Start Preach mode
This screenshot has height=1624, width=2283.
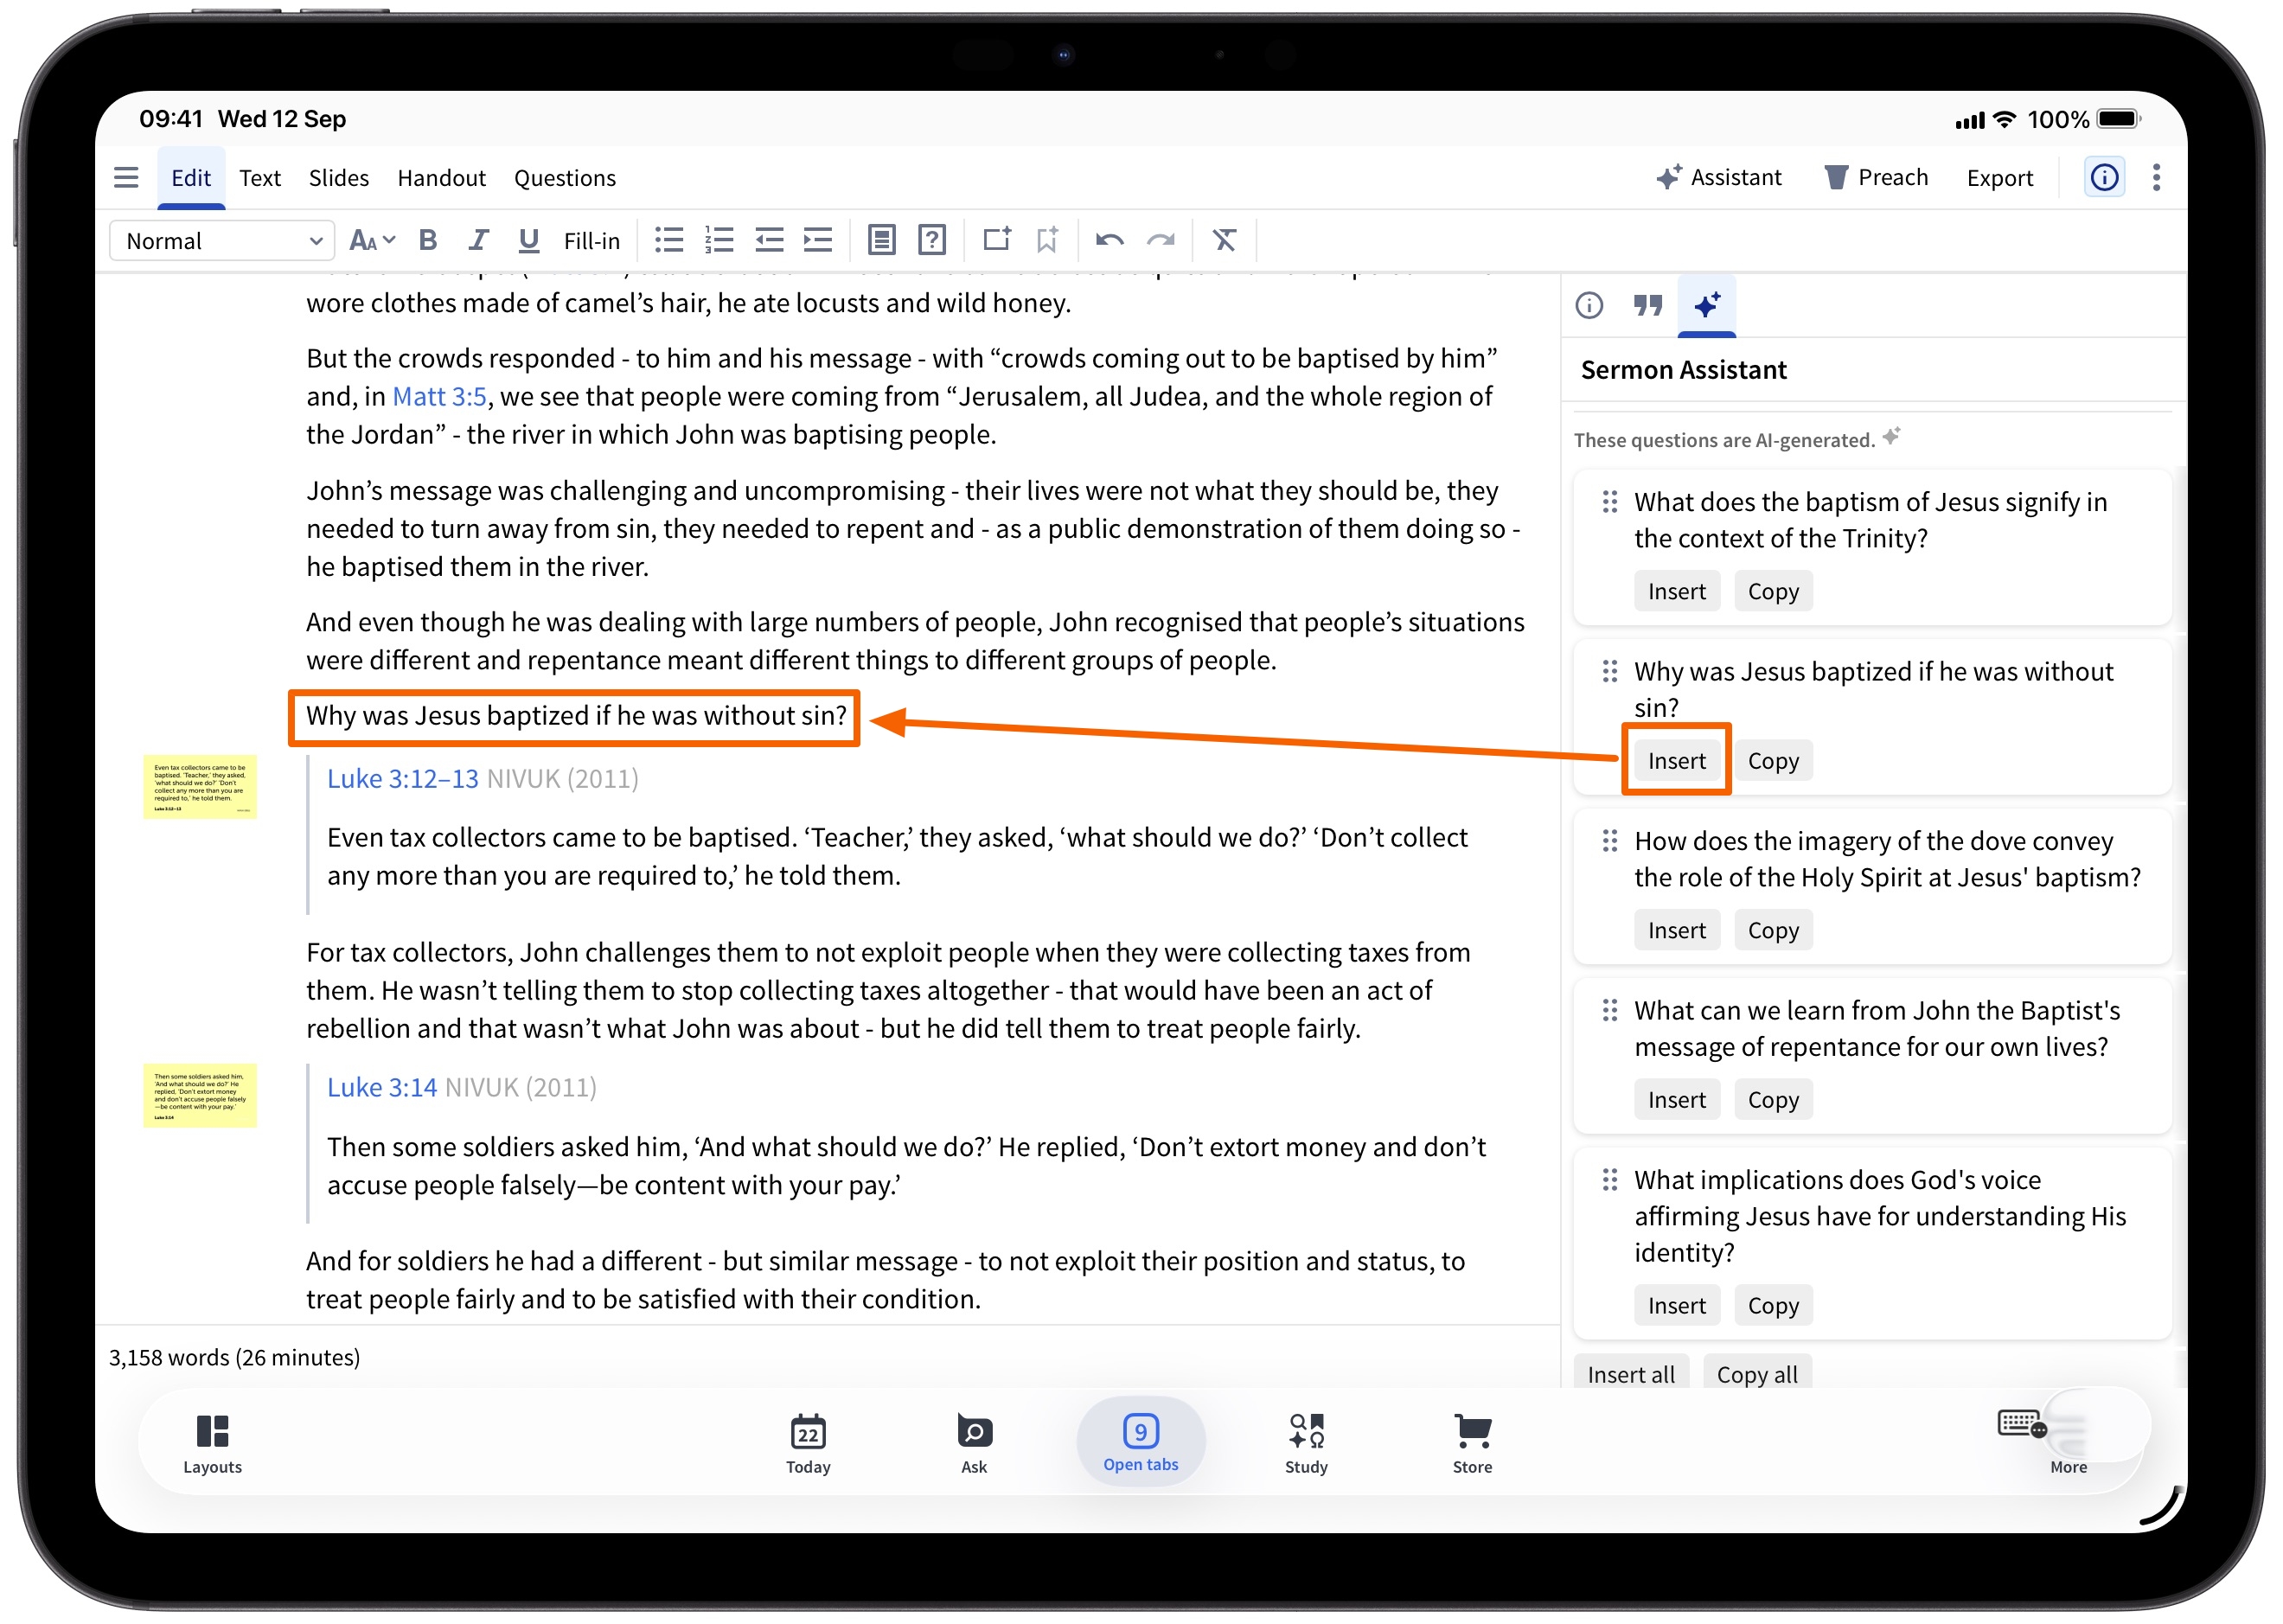(x=1877, y=178)
